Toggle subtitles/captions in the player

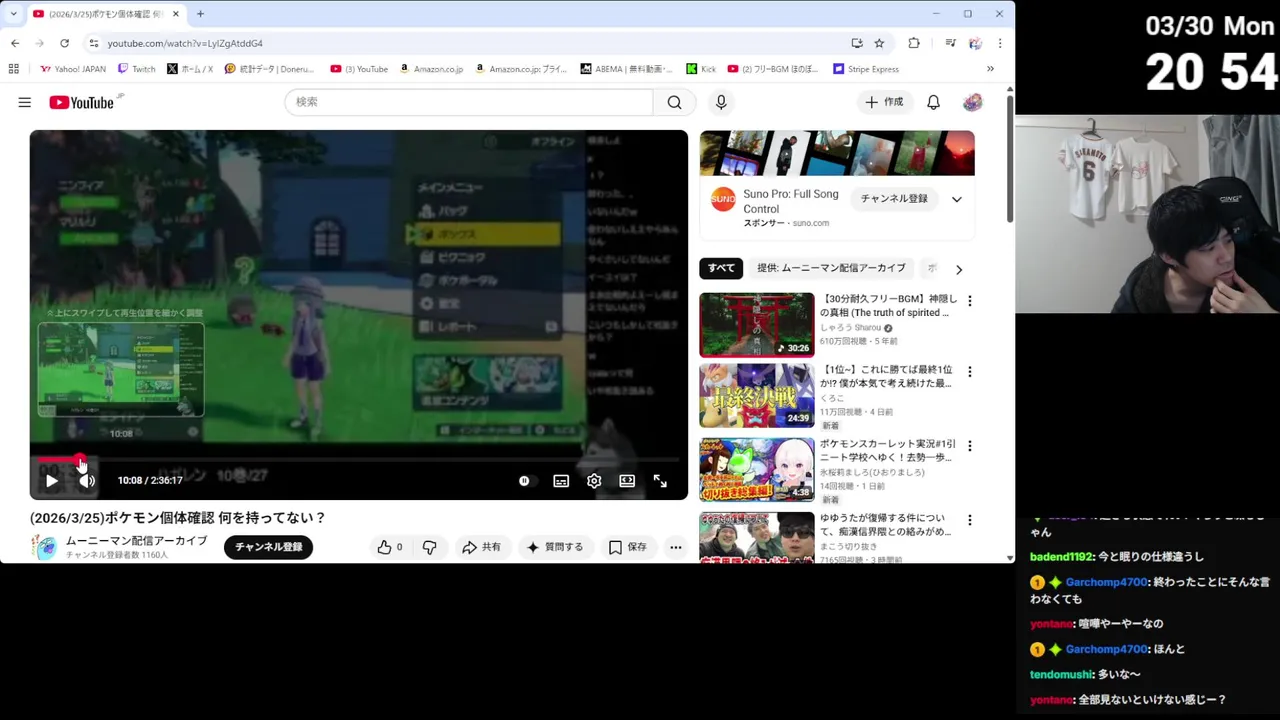[561, 481]
